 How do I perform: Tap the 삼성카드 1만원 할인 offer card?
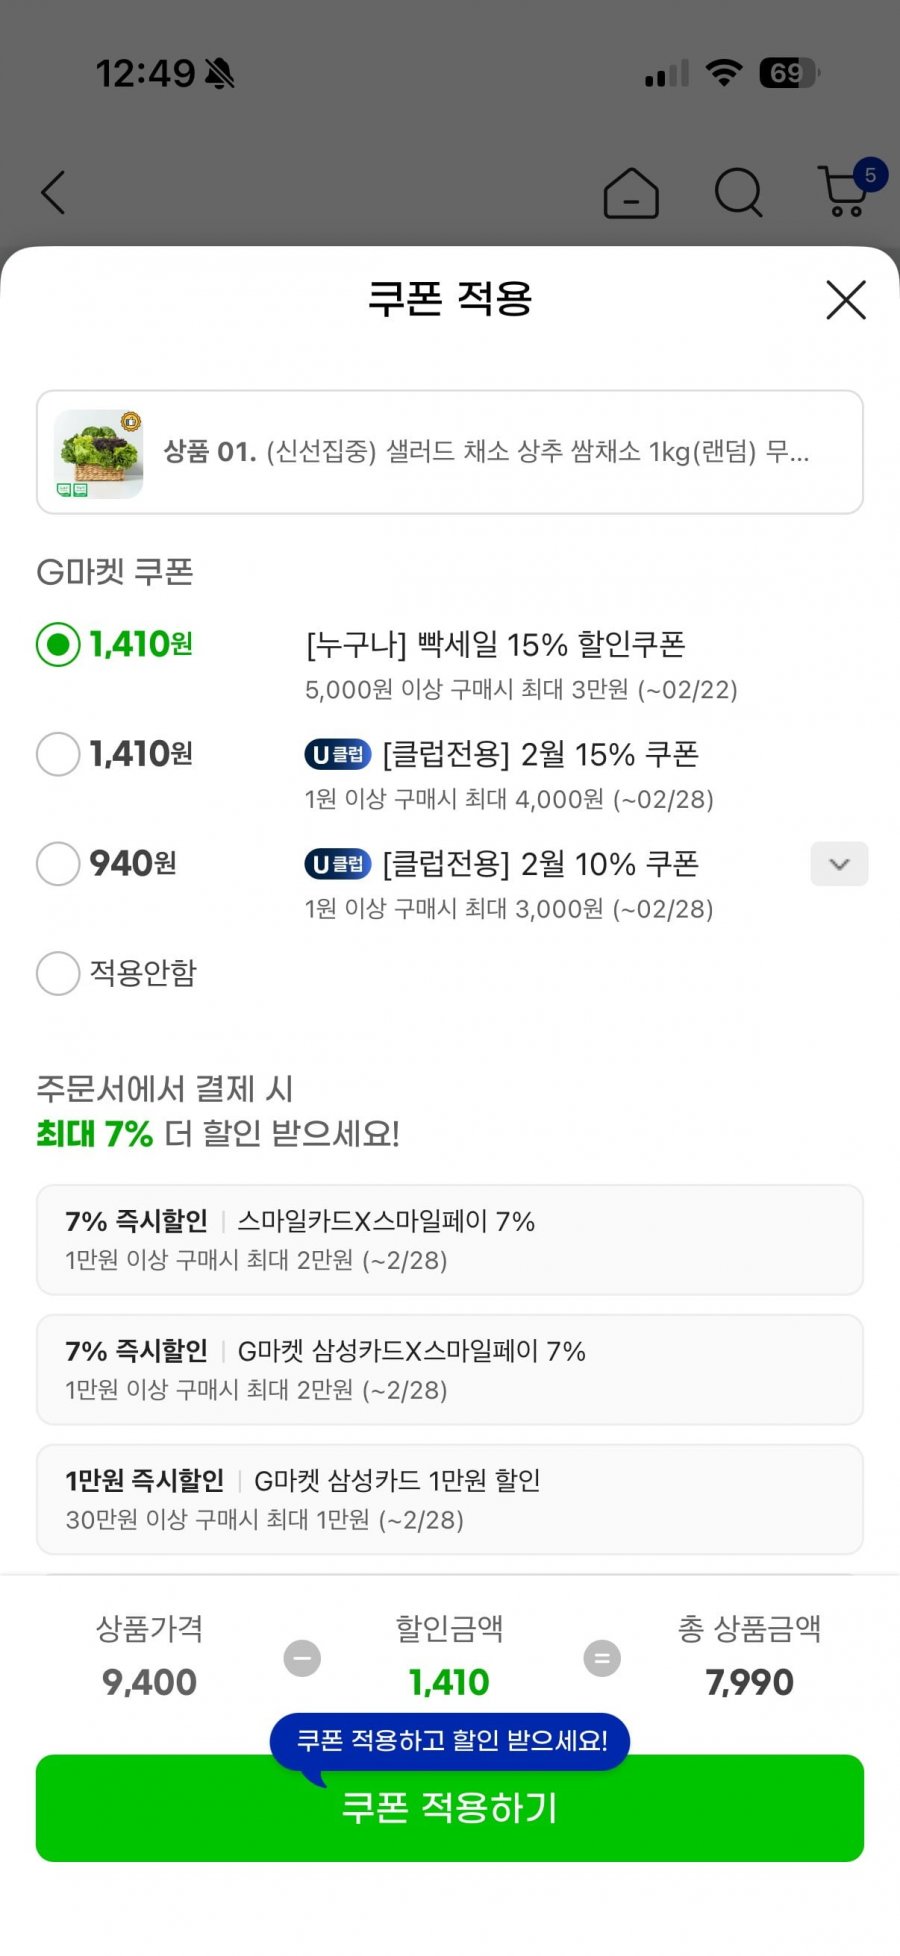(450, 1499)
